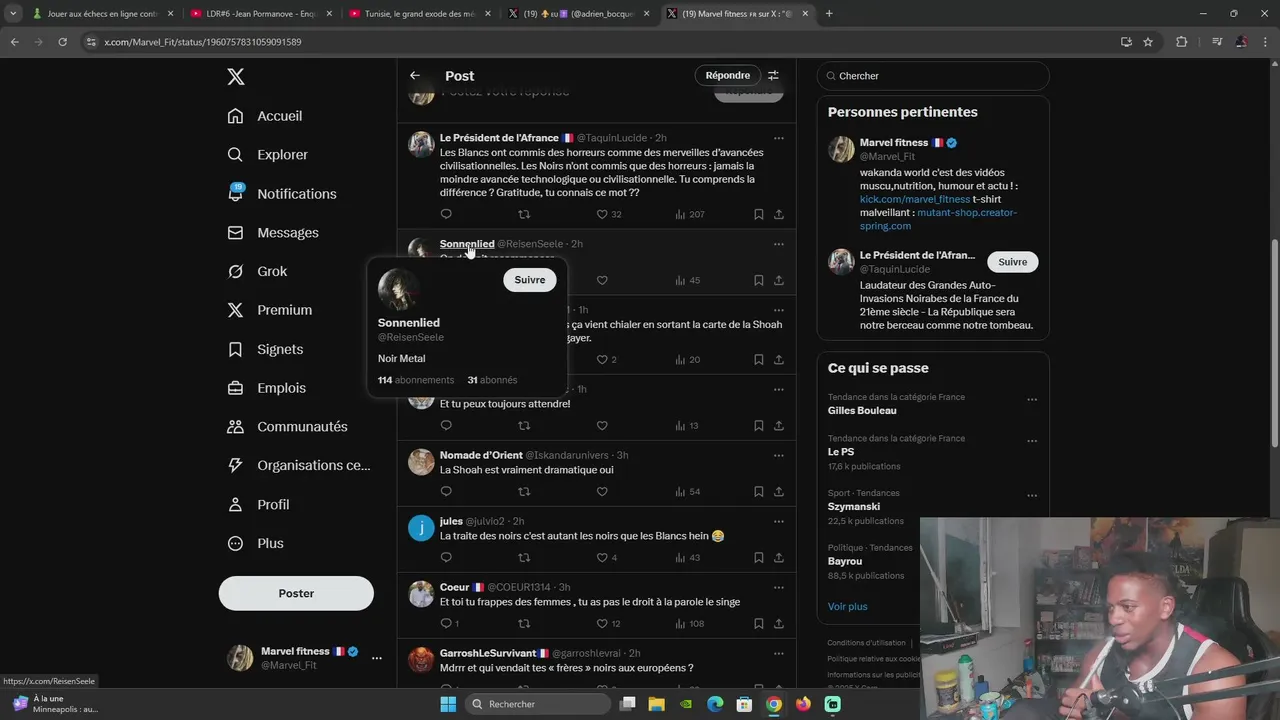The image size is (1280, 720).
Task: Open more options on Le Président reply
Action: click(x=779, y=138)
